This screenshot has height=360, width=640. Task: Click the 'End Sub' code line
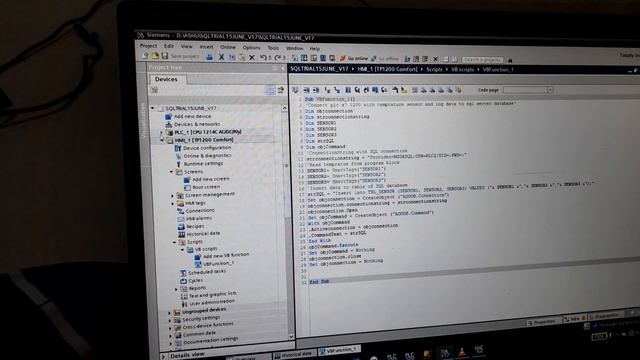pos(320,282)
